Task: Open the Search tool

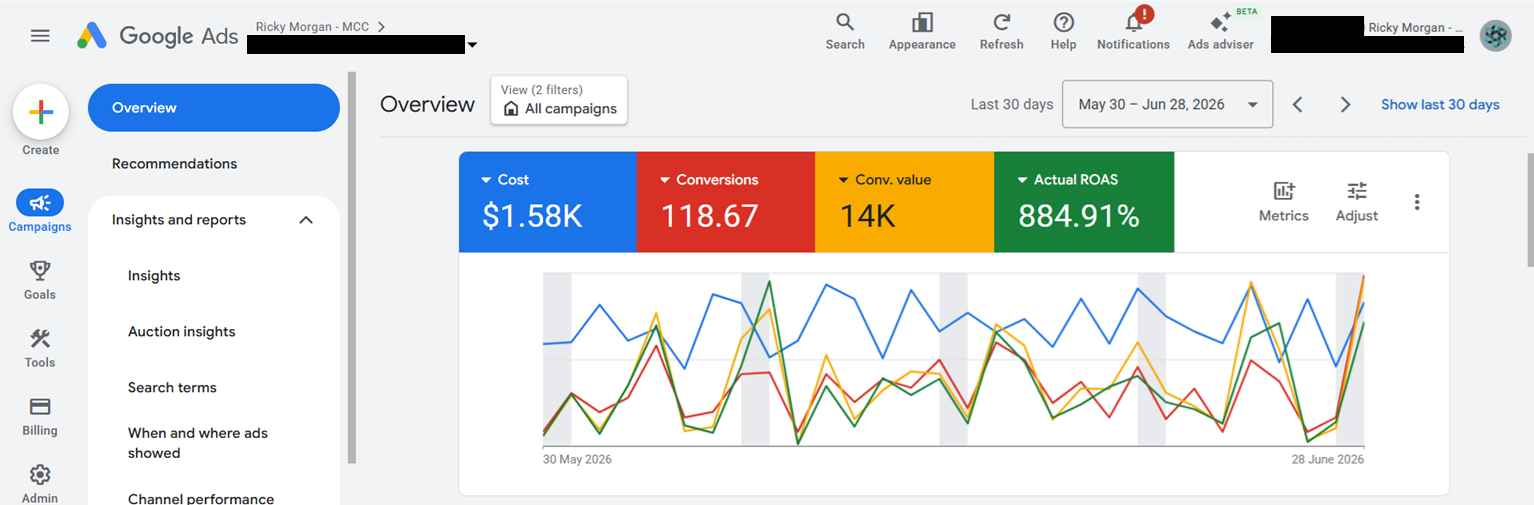Action: [x=845, y=31]
